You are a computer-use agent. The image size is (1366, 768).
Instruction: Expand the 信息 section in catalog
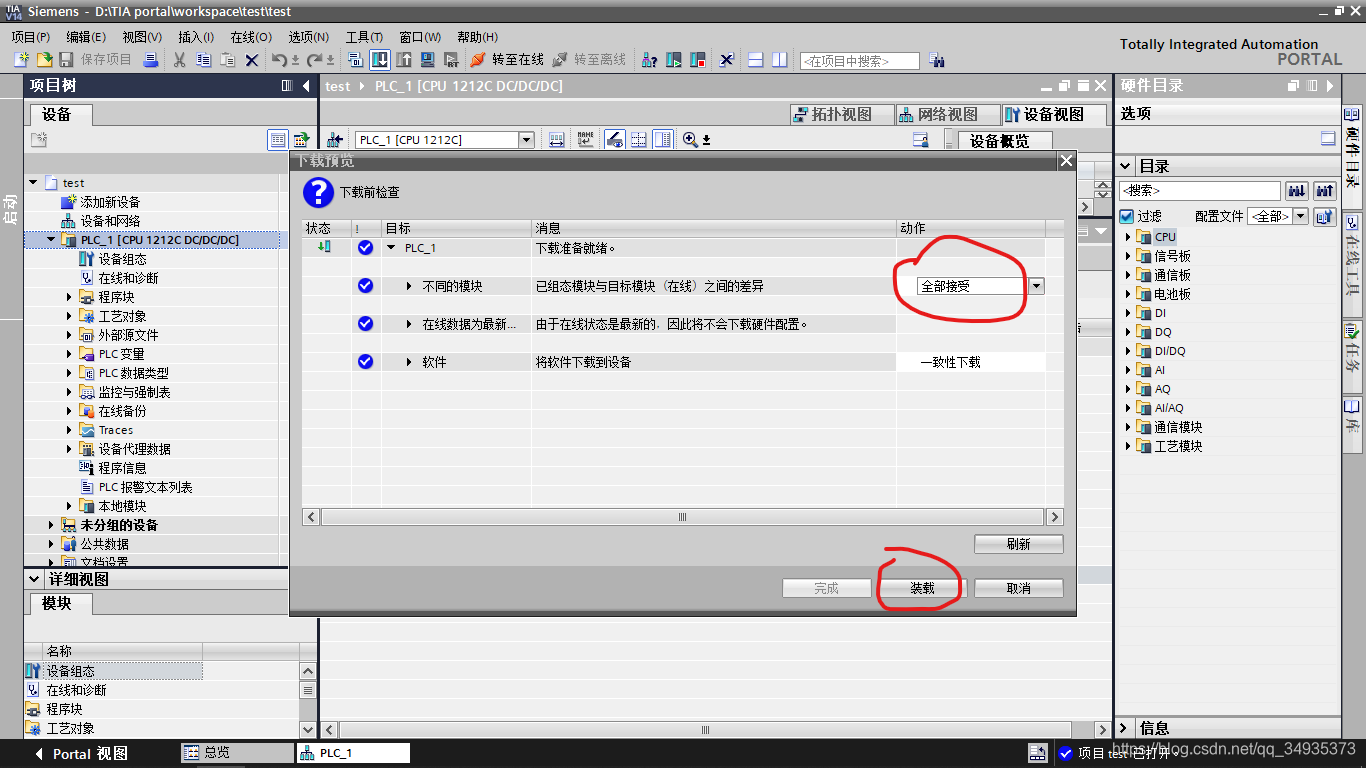coord(1125,728)
